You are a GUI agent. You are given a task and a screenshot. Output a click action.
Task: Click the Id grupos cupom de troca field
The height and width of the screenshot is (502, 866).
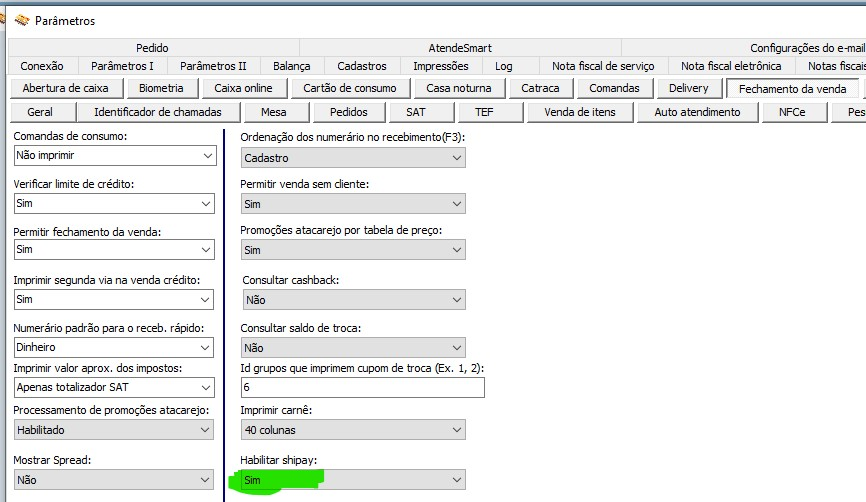coord(363,388)
